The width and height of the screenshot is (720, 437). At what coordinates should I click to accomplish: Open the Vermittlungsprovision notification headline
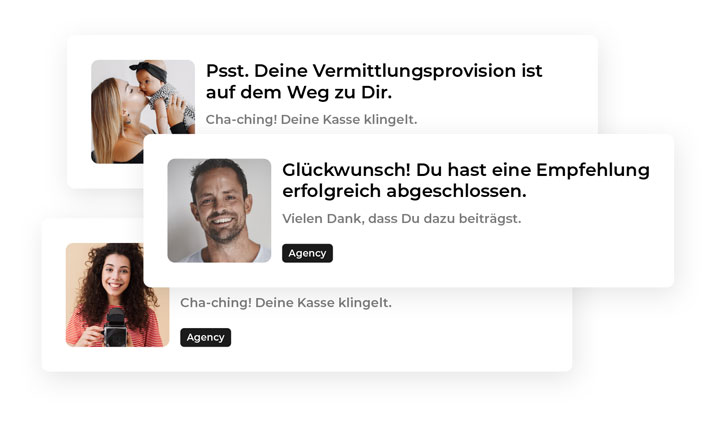tap(374, 81)
